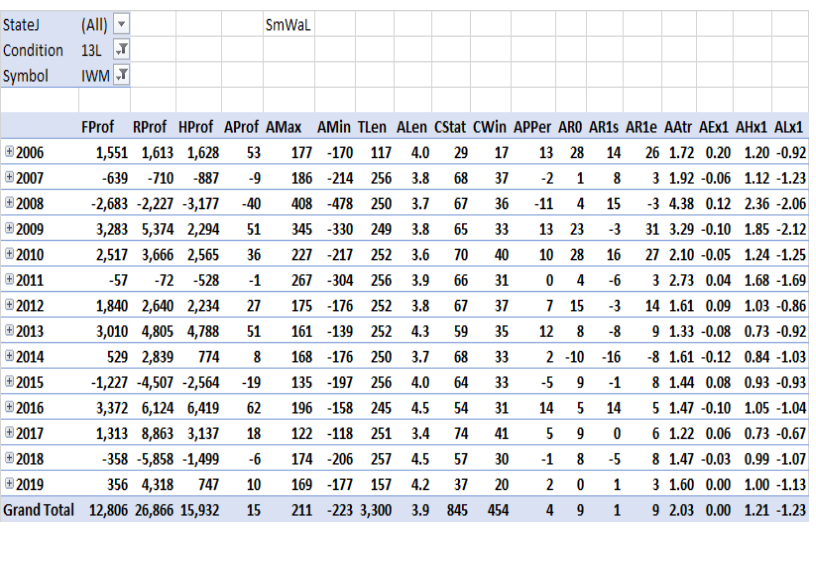The image size is (816, 564).
Task: Expand the 2018 row
Action: click(x=9, y=458)
